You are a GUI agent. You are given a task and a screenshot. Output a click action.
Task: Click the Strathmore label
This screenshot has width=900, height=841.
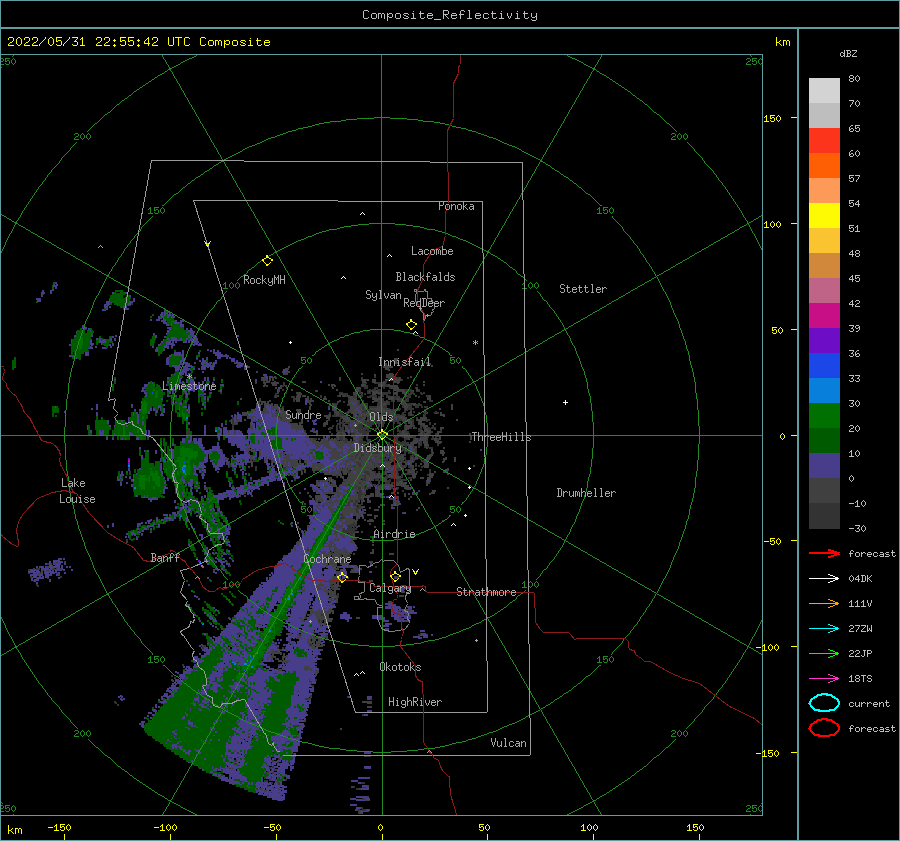pos(486,592)
